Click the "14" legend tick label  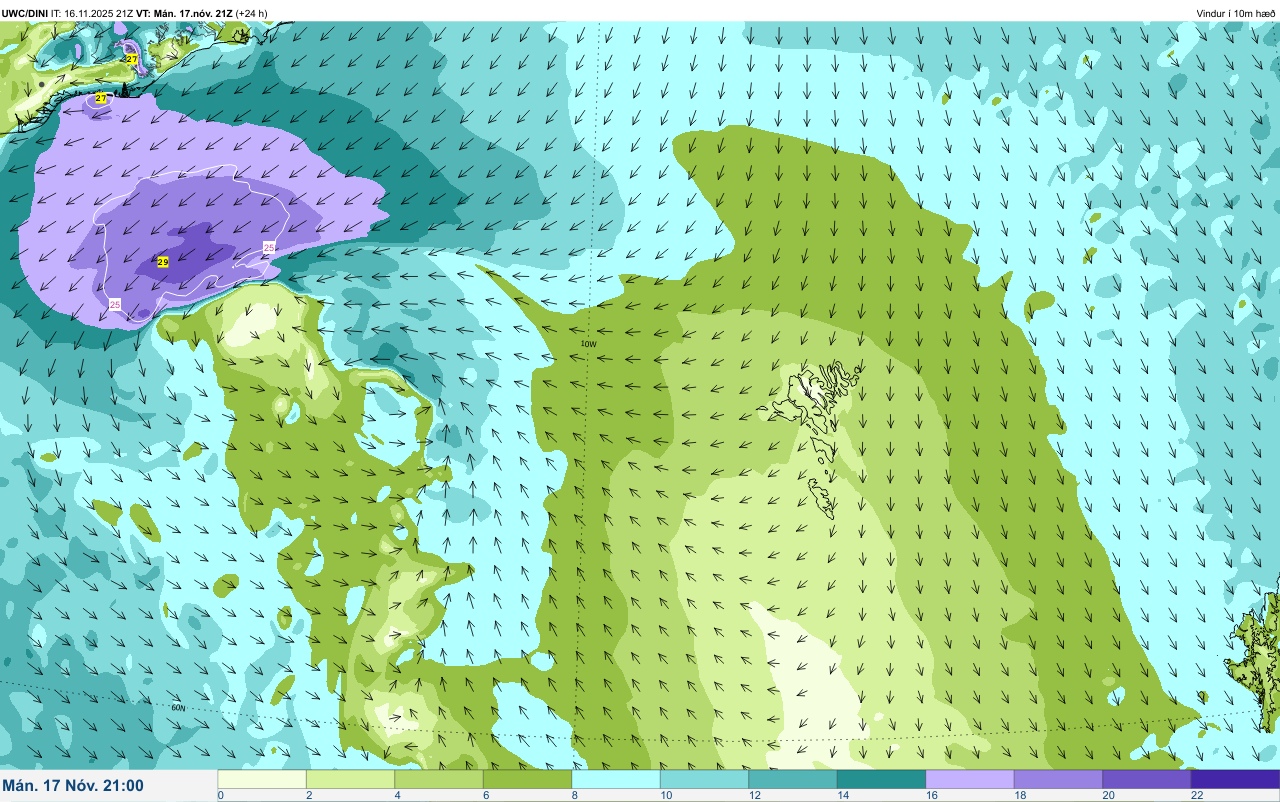[x=841, y=796]
